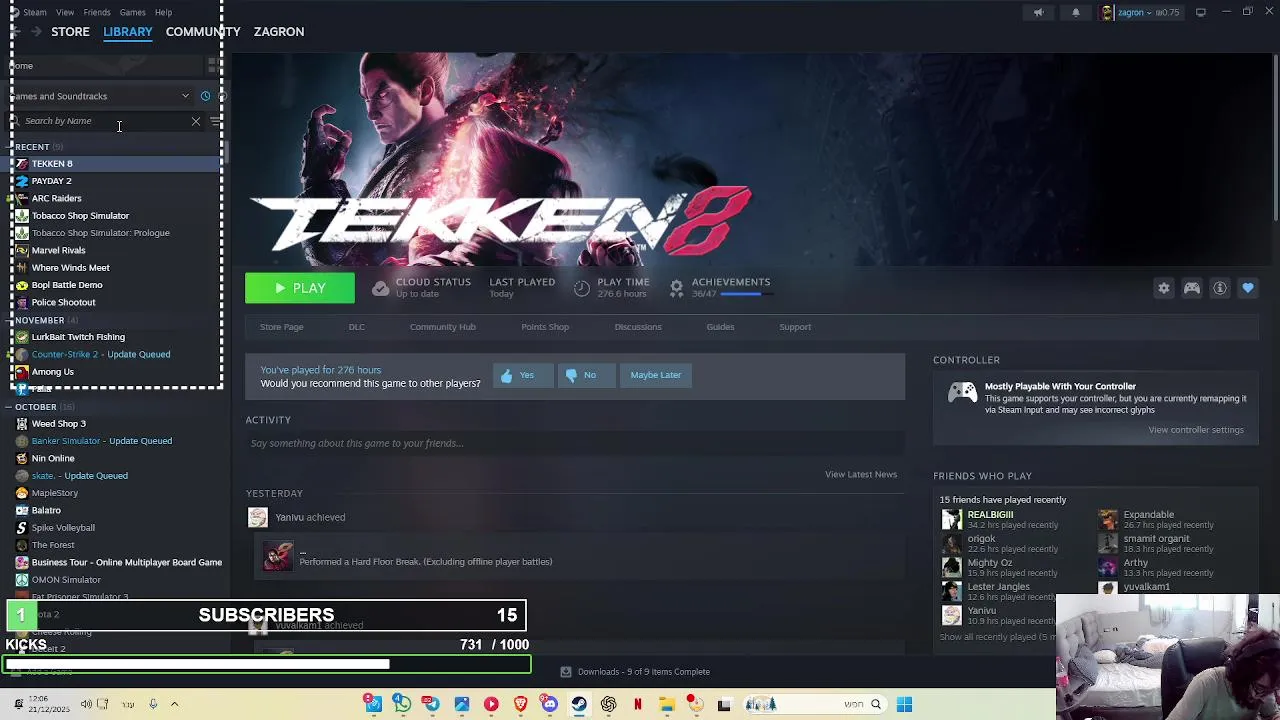Click the Achievements gear icon
Viewport: 1280px width, 720px height.
point(677,288)
